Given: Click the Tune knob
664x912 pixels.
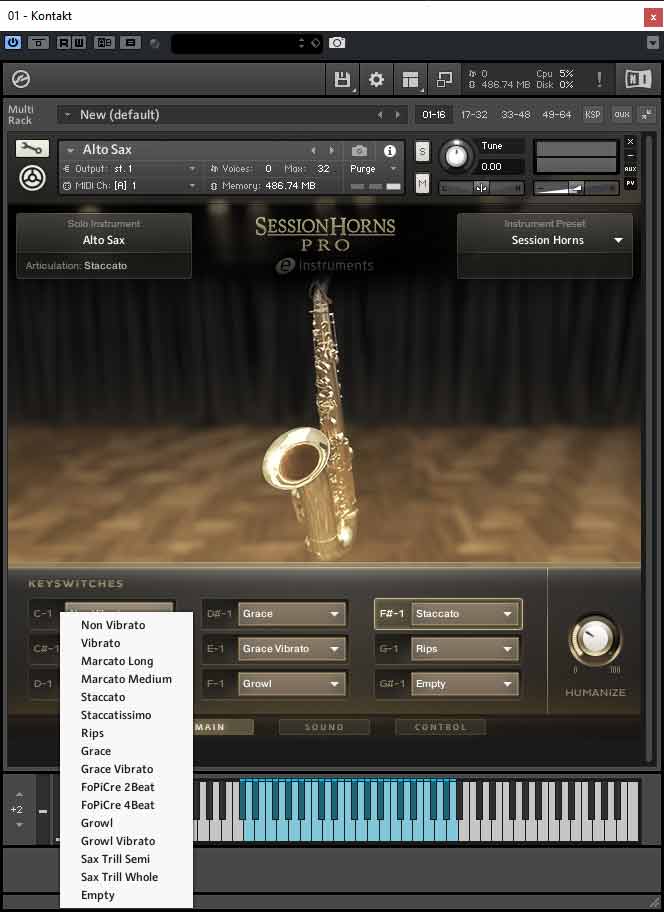Looking at the screenshot, I should click(456, 156).
